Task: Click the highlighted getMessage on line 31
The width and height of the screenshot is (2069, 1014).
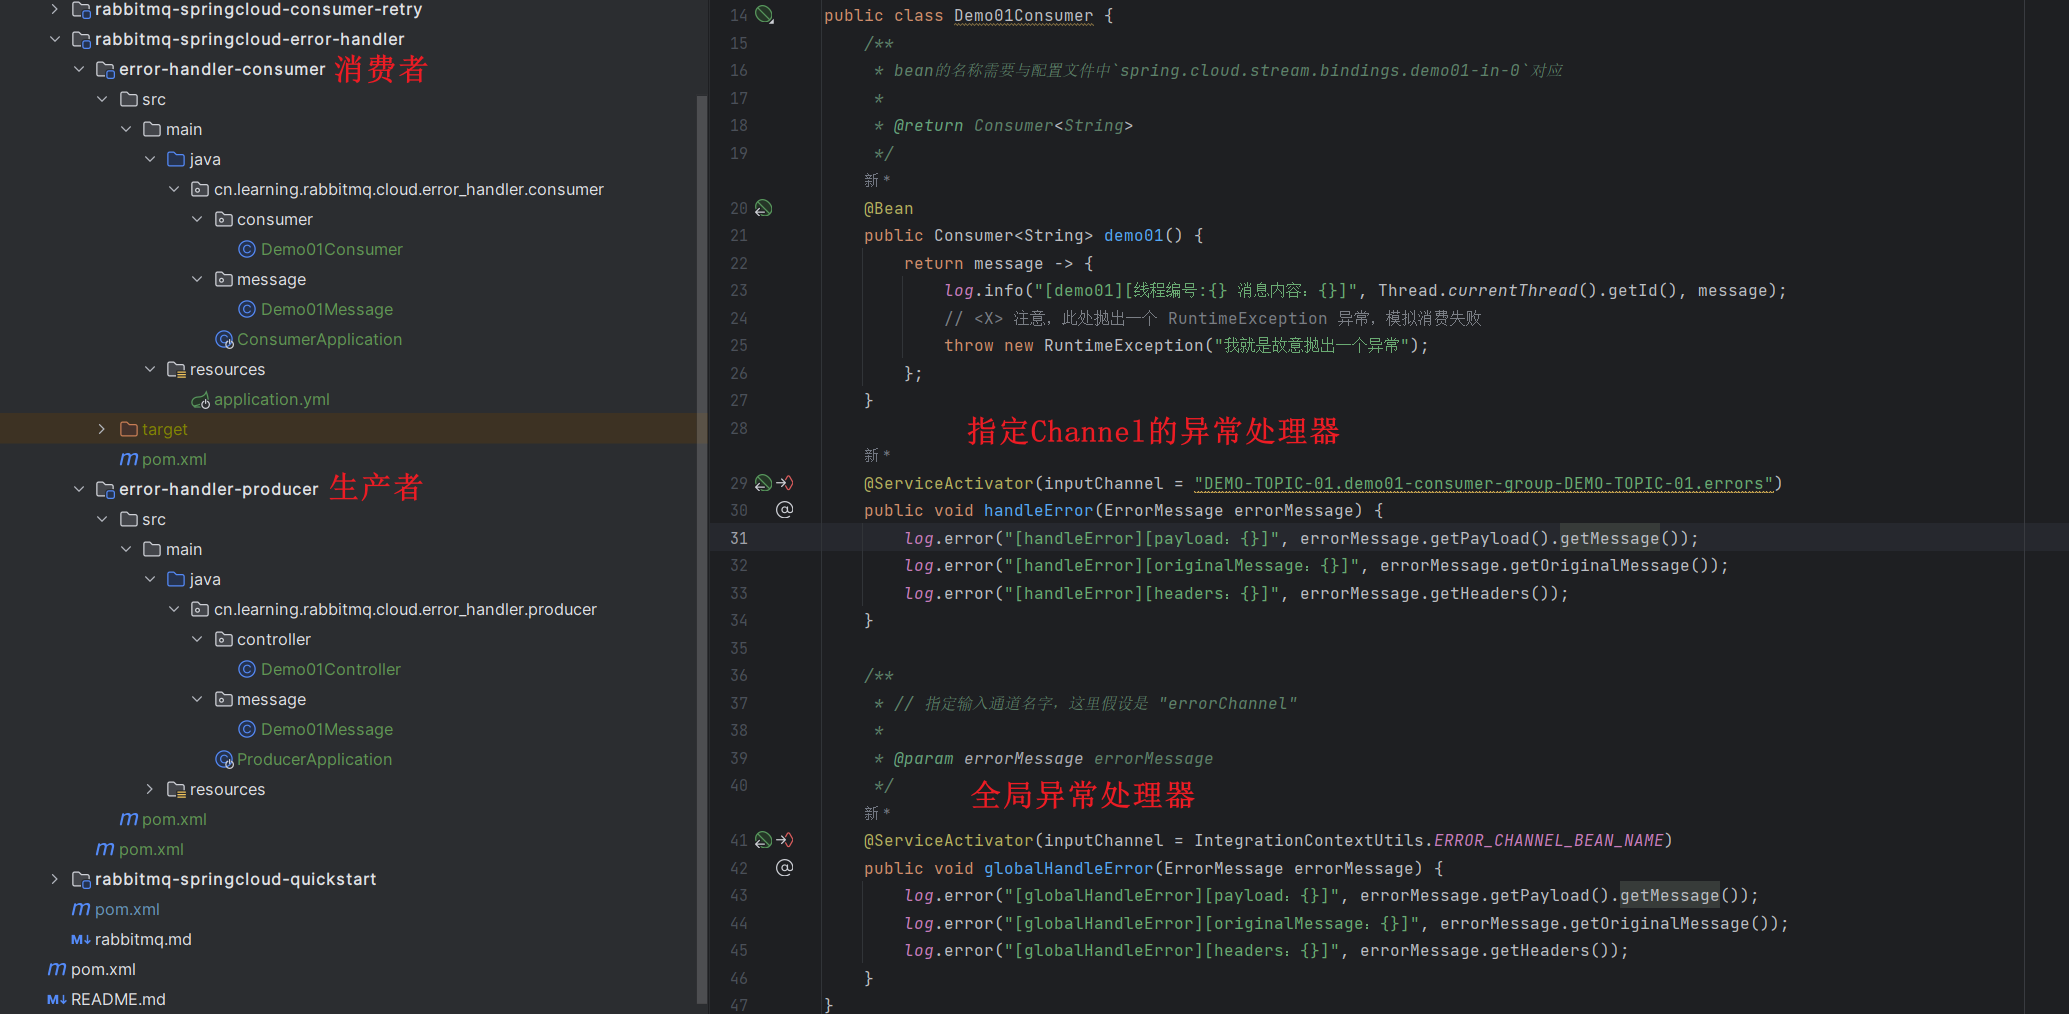Action: [x=1609, y=538]
